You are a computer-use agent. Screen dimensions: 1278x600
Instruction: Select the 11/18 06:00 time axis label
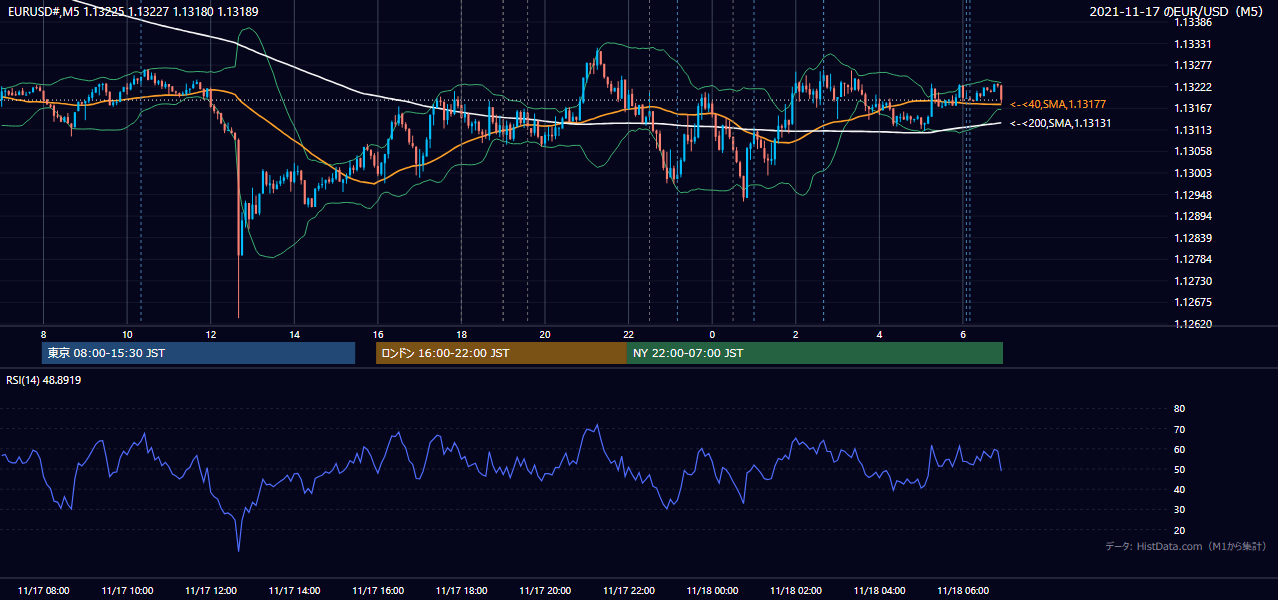[x=963, y=591]
